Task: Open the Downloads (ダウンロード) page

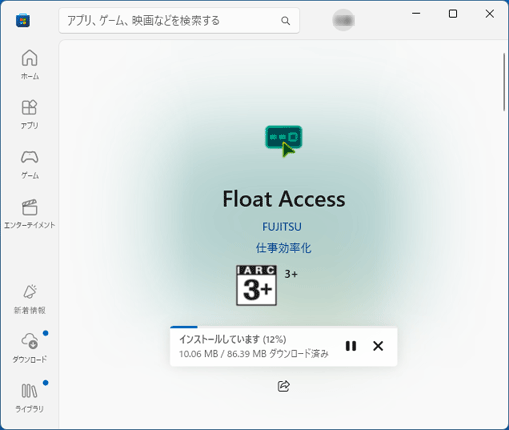Action: click(30, 348)
